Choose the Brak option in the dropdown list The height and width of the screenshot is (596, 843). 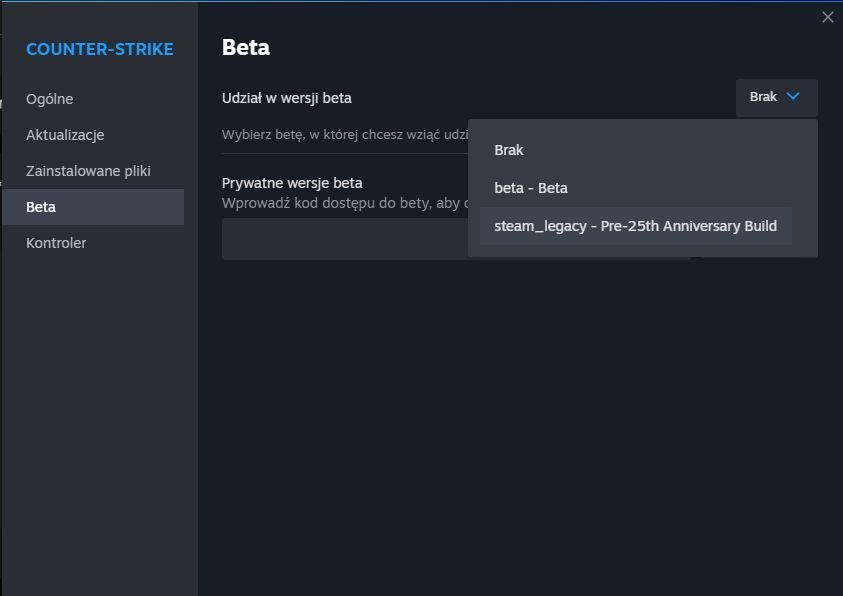pyautogui.click(x=509, y=150)
